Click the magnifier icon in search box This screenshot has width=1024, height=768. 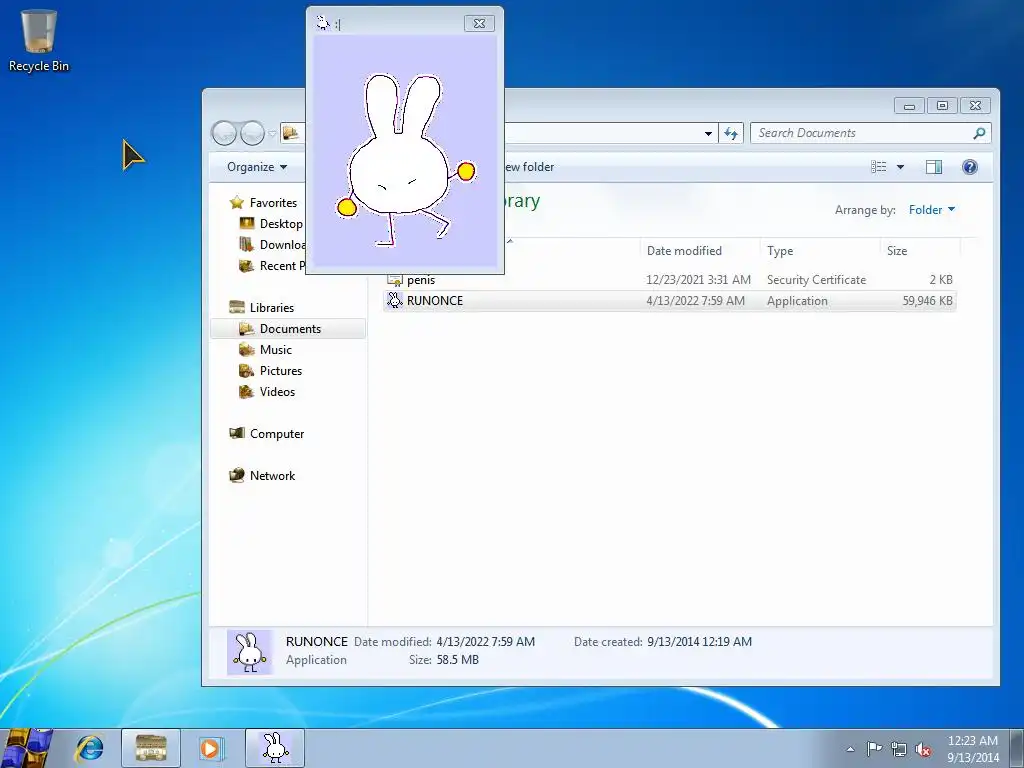(x=979, y=133)
